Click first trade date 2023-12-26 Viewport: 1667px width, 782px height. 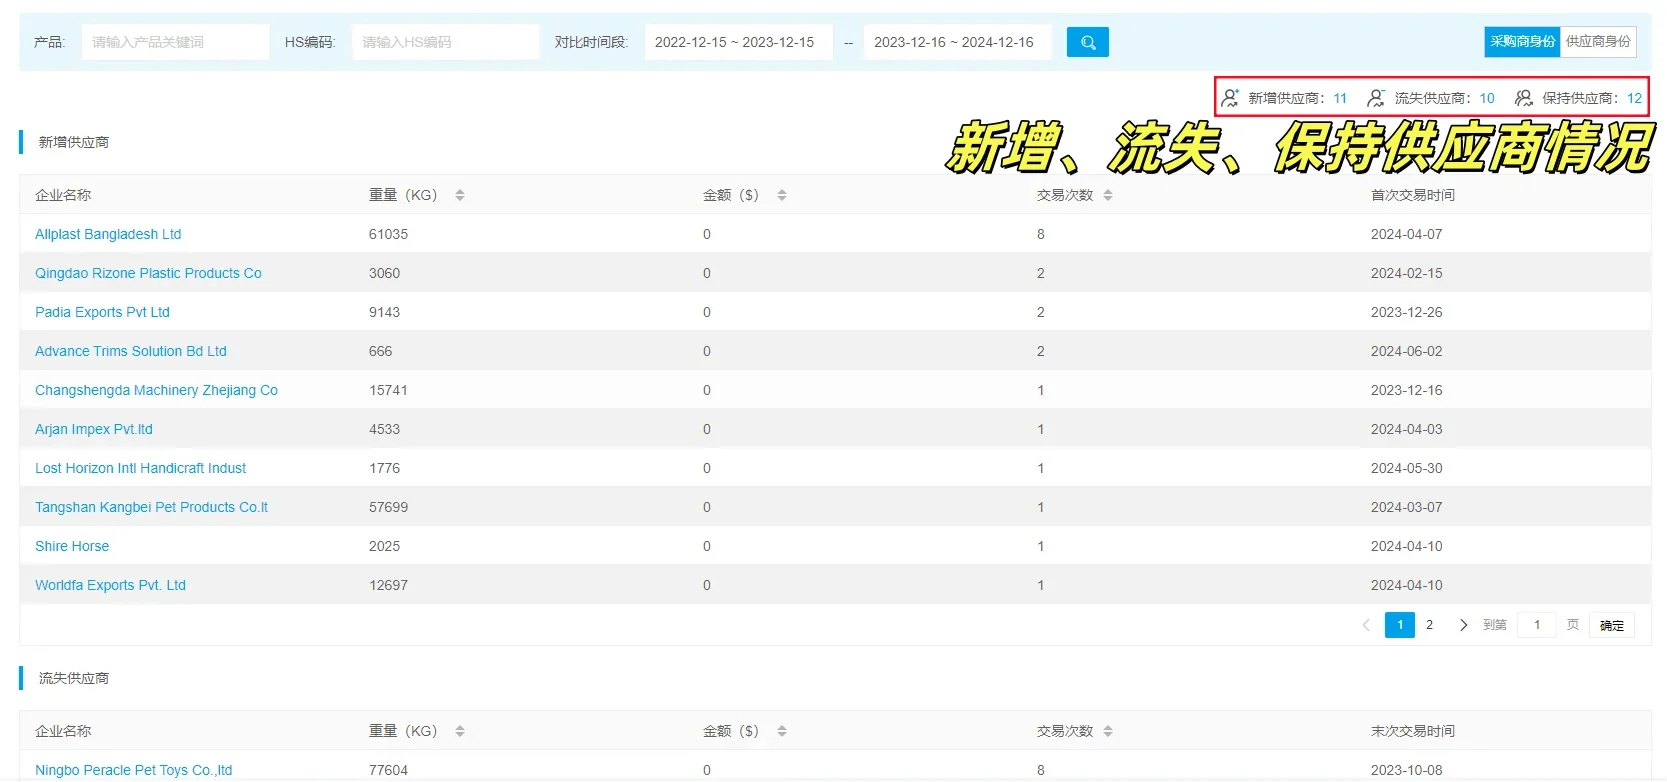[1406, 312]
